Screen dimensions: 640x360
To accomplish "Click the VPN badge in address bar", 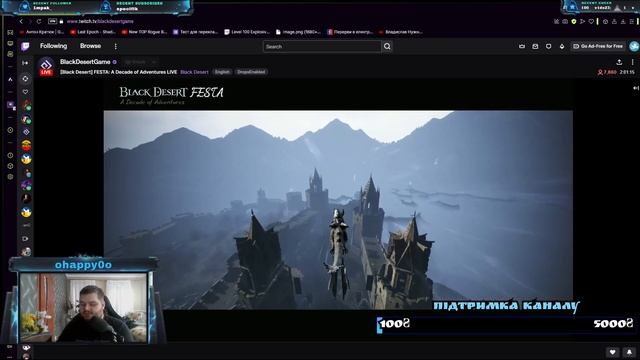I will pos(52,21).
